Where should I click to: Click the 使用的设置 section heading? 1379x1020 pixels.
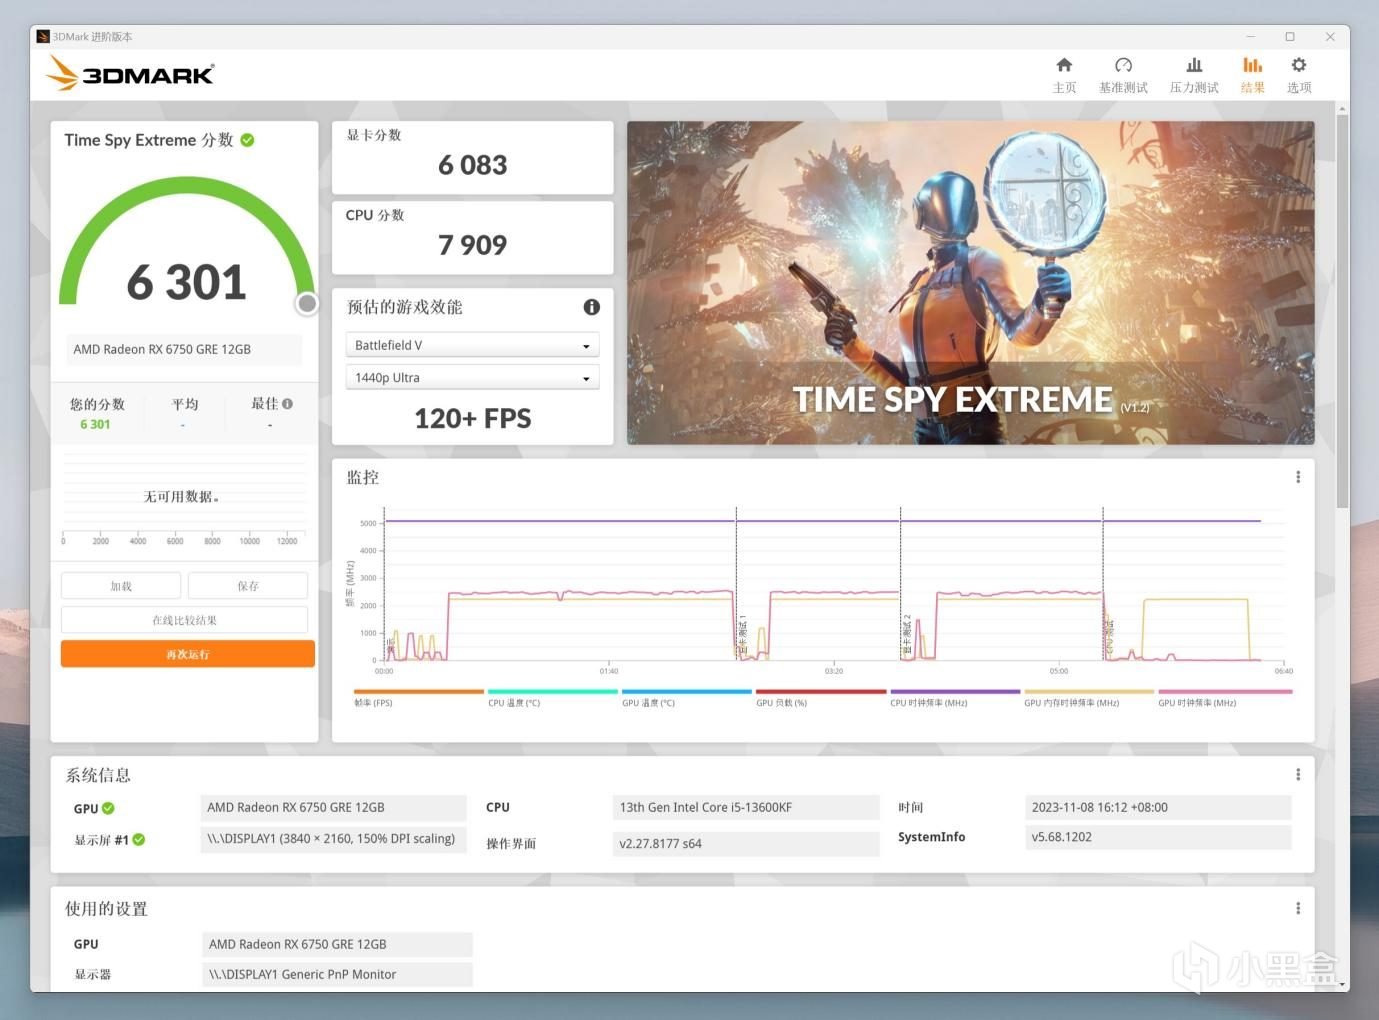[106, 909]
